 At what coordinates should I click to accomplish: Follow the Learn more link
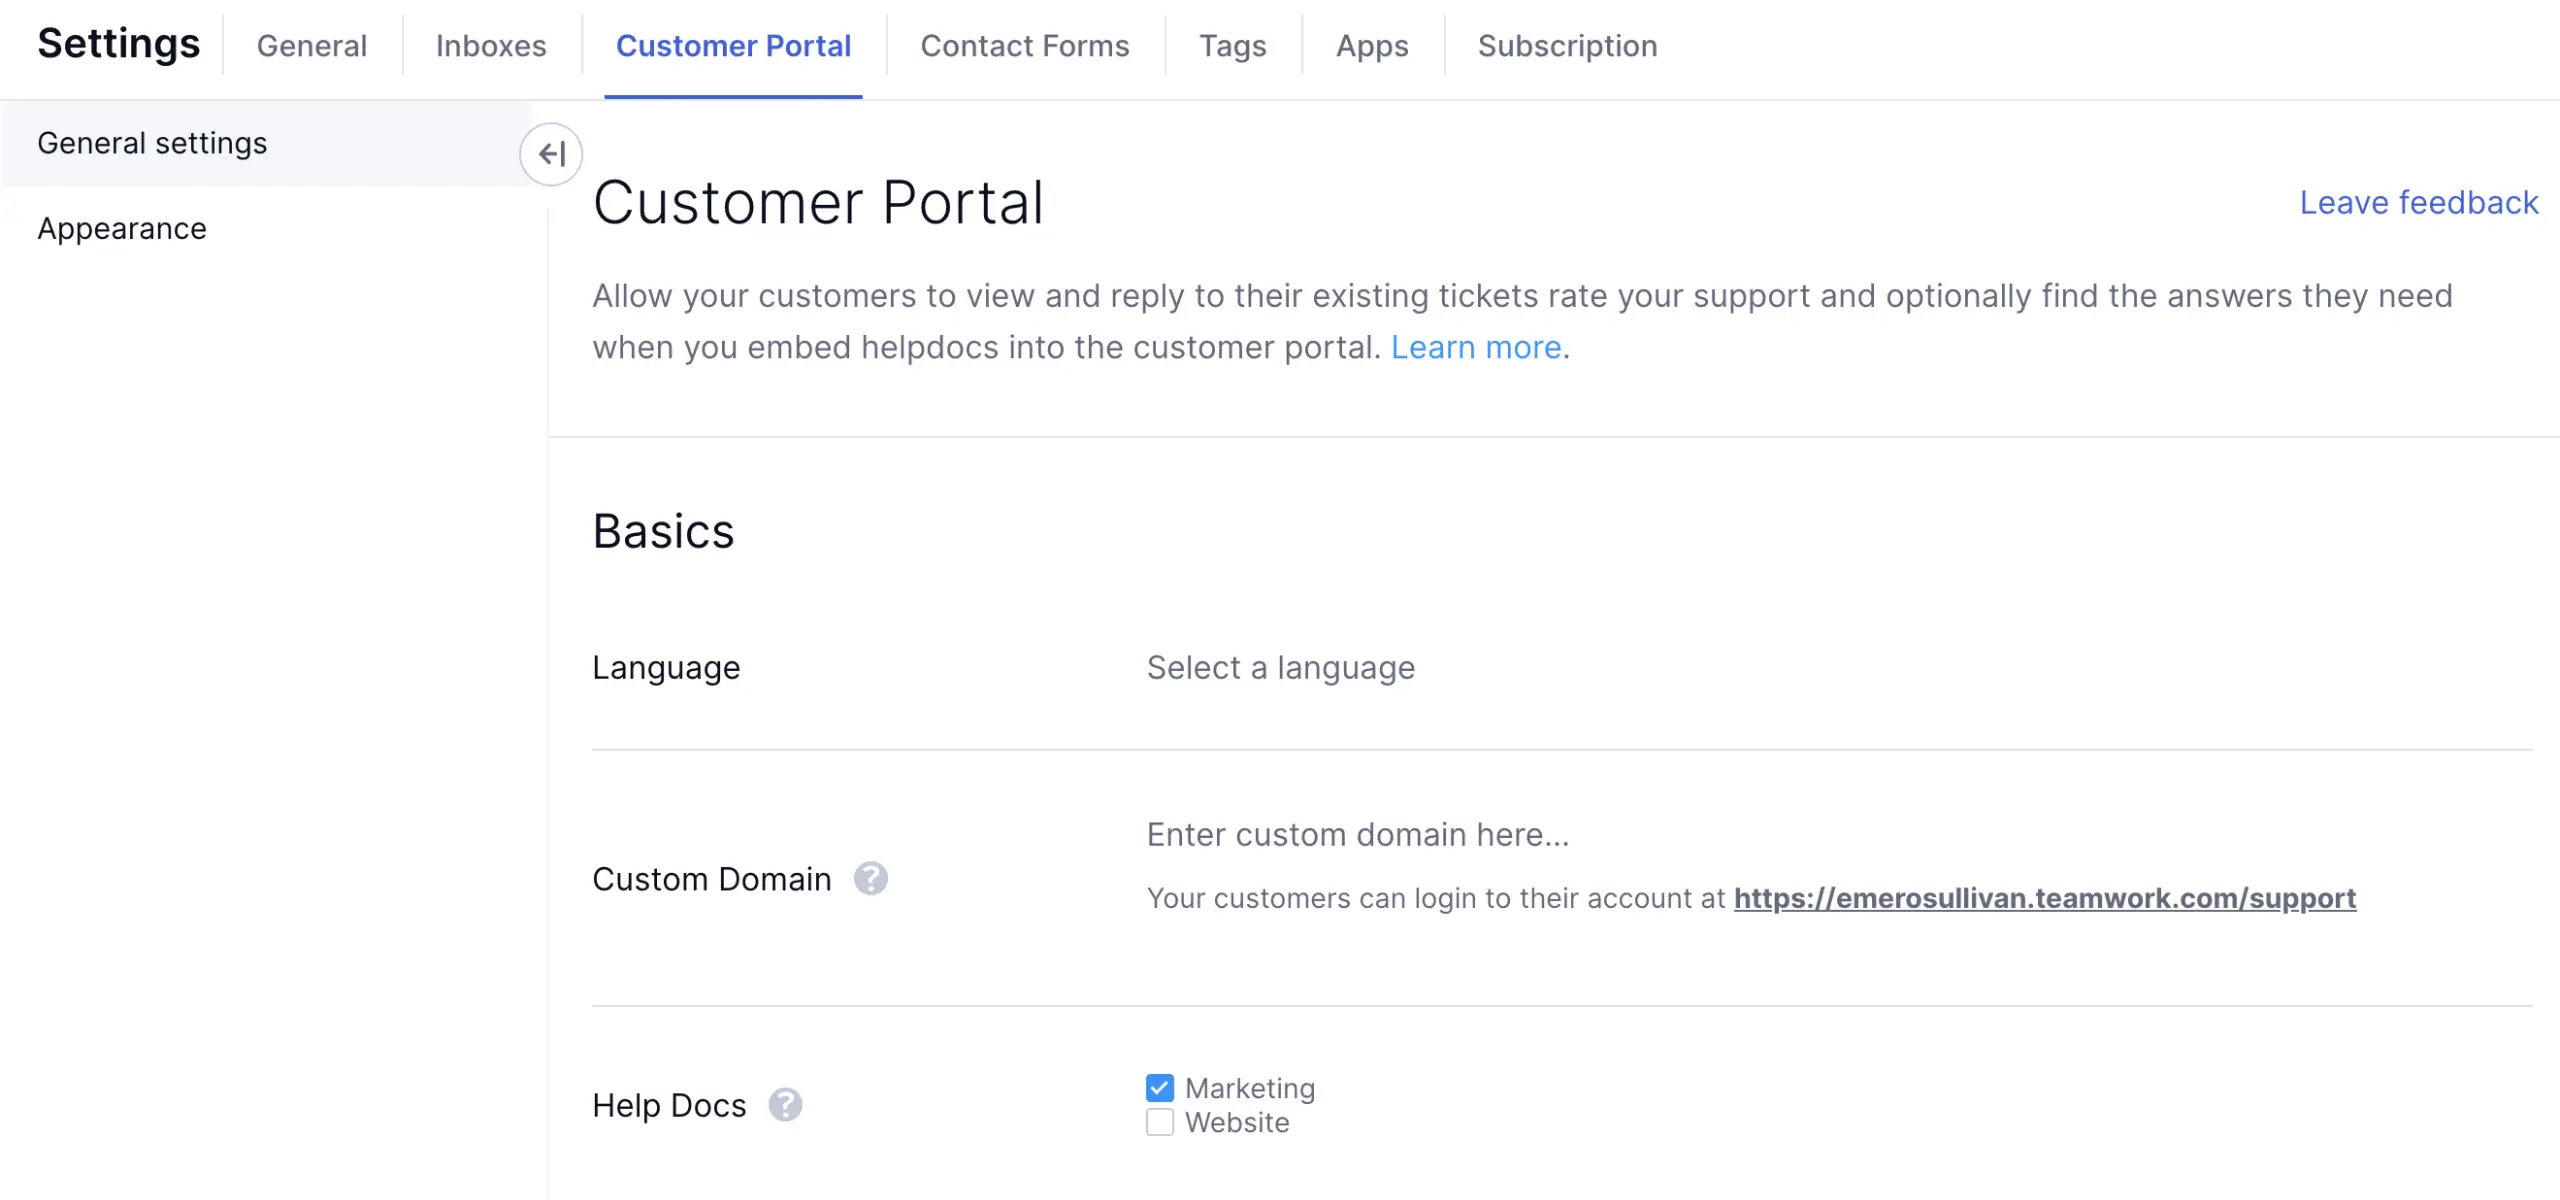1475,347
